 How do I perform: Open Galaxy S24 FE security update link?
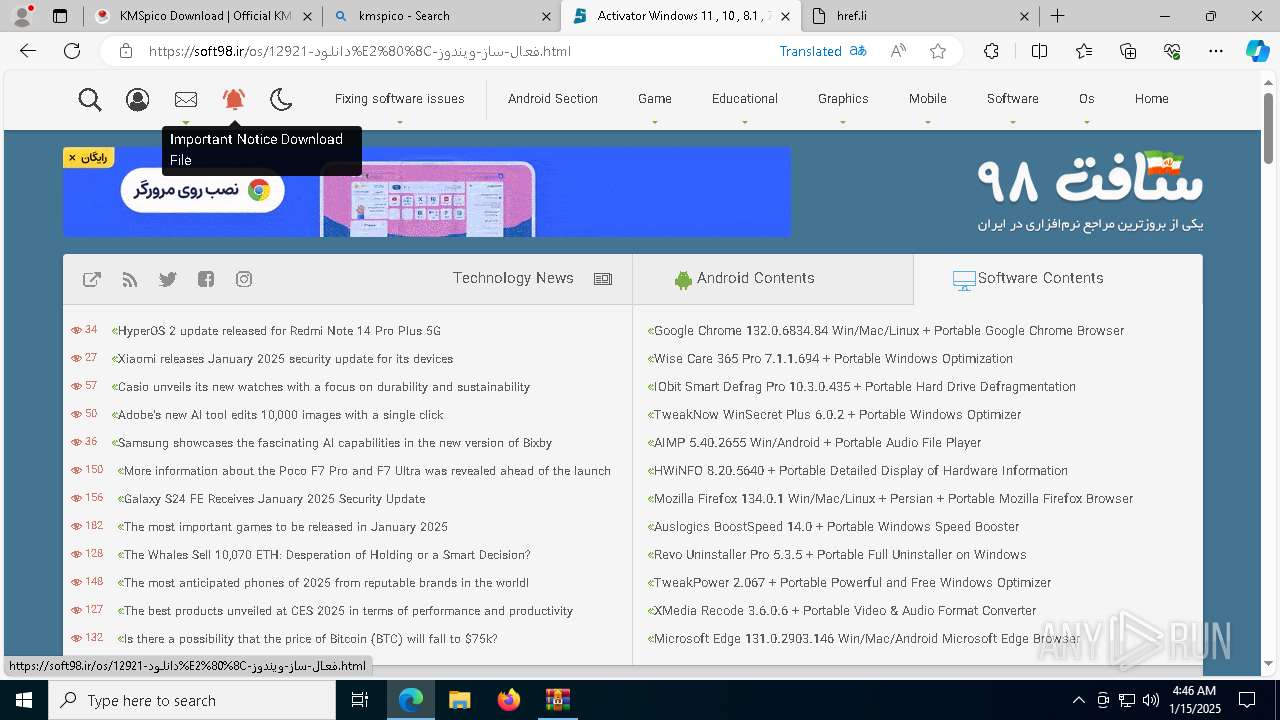[274, 499]
